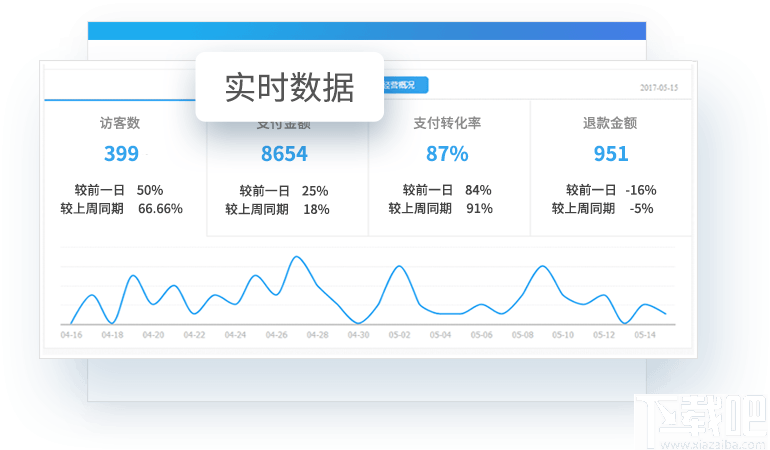Select the 访客数 card title

click(120, 123)
